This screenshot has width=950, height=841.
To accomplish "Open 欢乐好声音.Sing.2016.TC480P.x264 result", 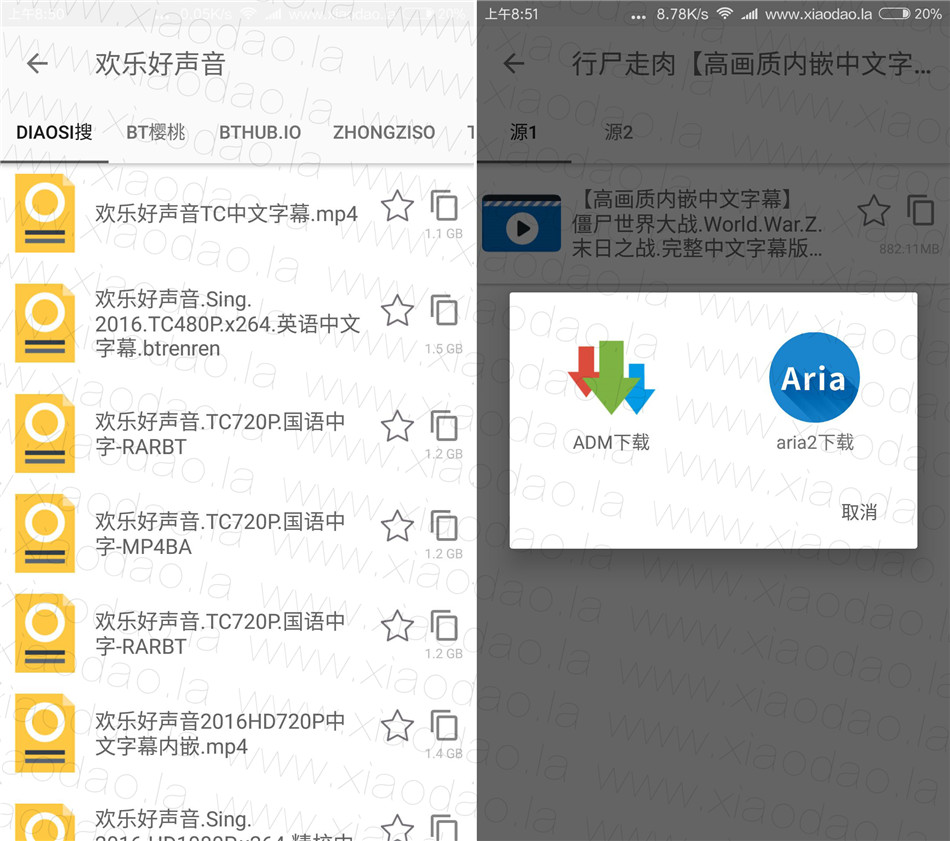I will click(228, 324).
